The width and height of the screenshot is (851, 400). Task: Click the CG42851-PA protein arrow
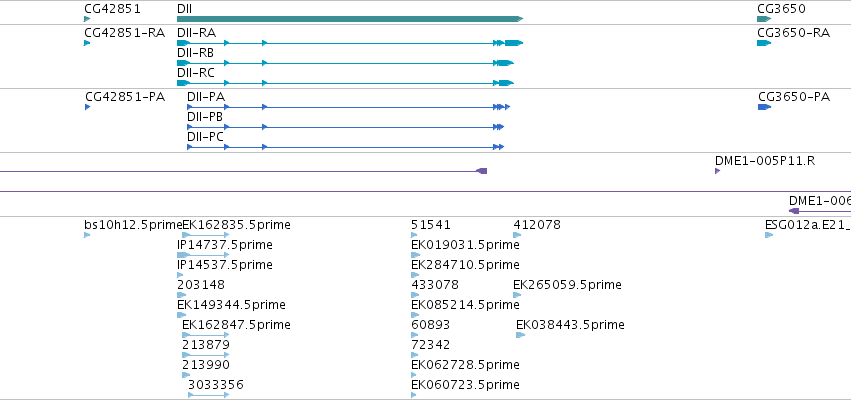tap(87, 107)
